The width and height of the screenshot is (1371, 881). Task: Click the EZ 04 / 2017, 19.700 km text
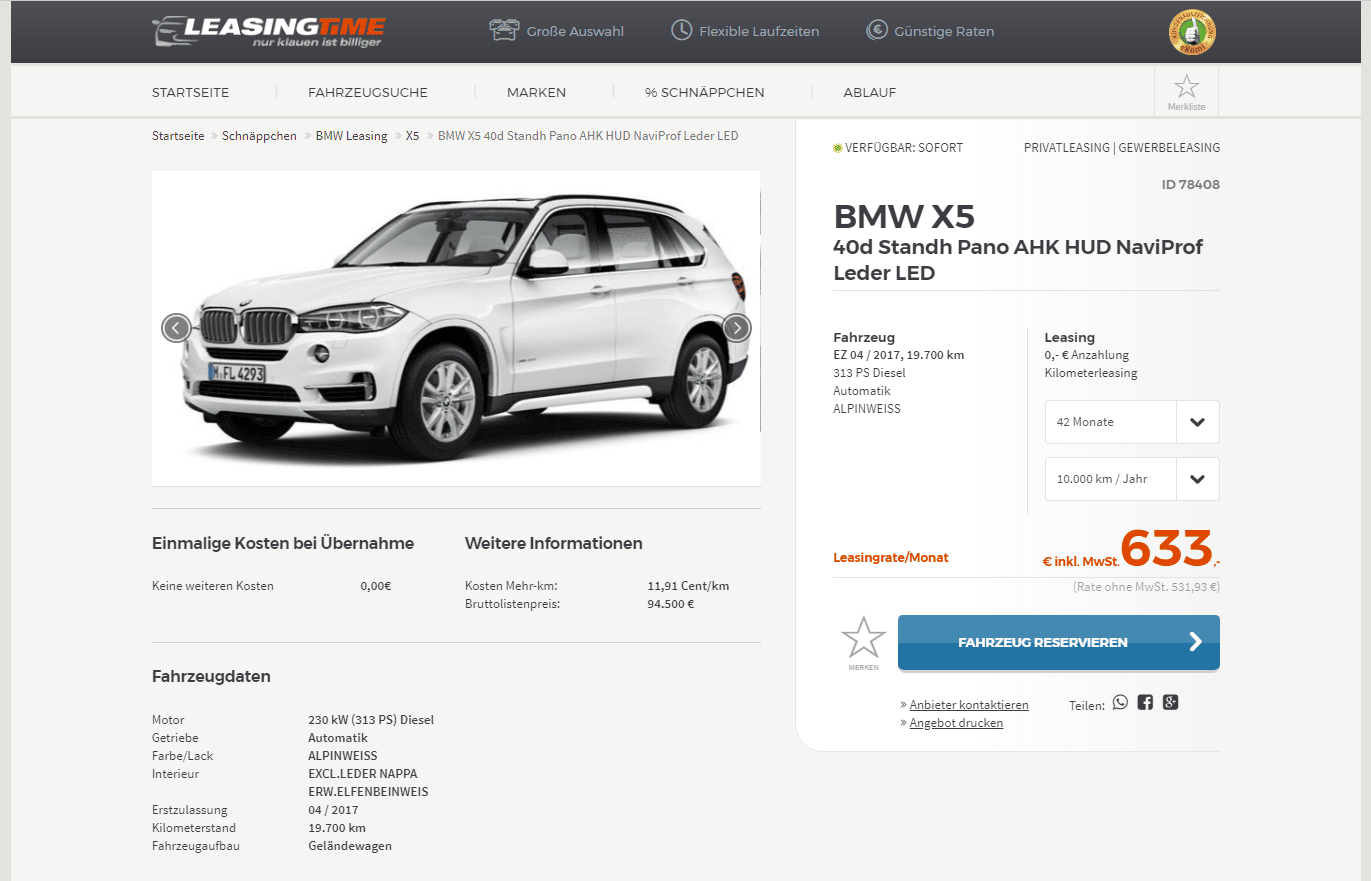(898, 355)
